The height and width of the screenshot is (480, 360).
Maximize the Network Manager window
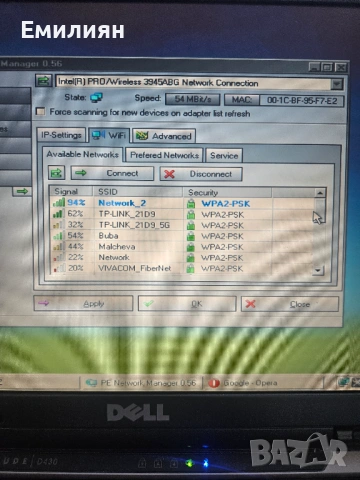(327, 67)
